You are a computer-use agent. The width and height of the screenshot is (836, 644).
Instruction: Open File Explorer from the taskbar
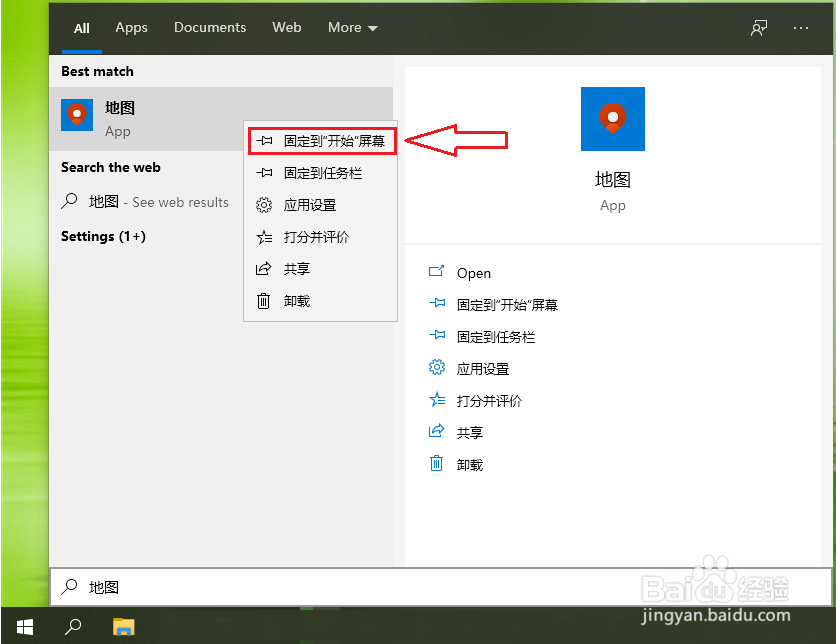[123, 627]
